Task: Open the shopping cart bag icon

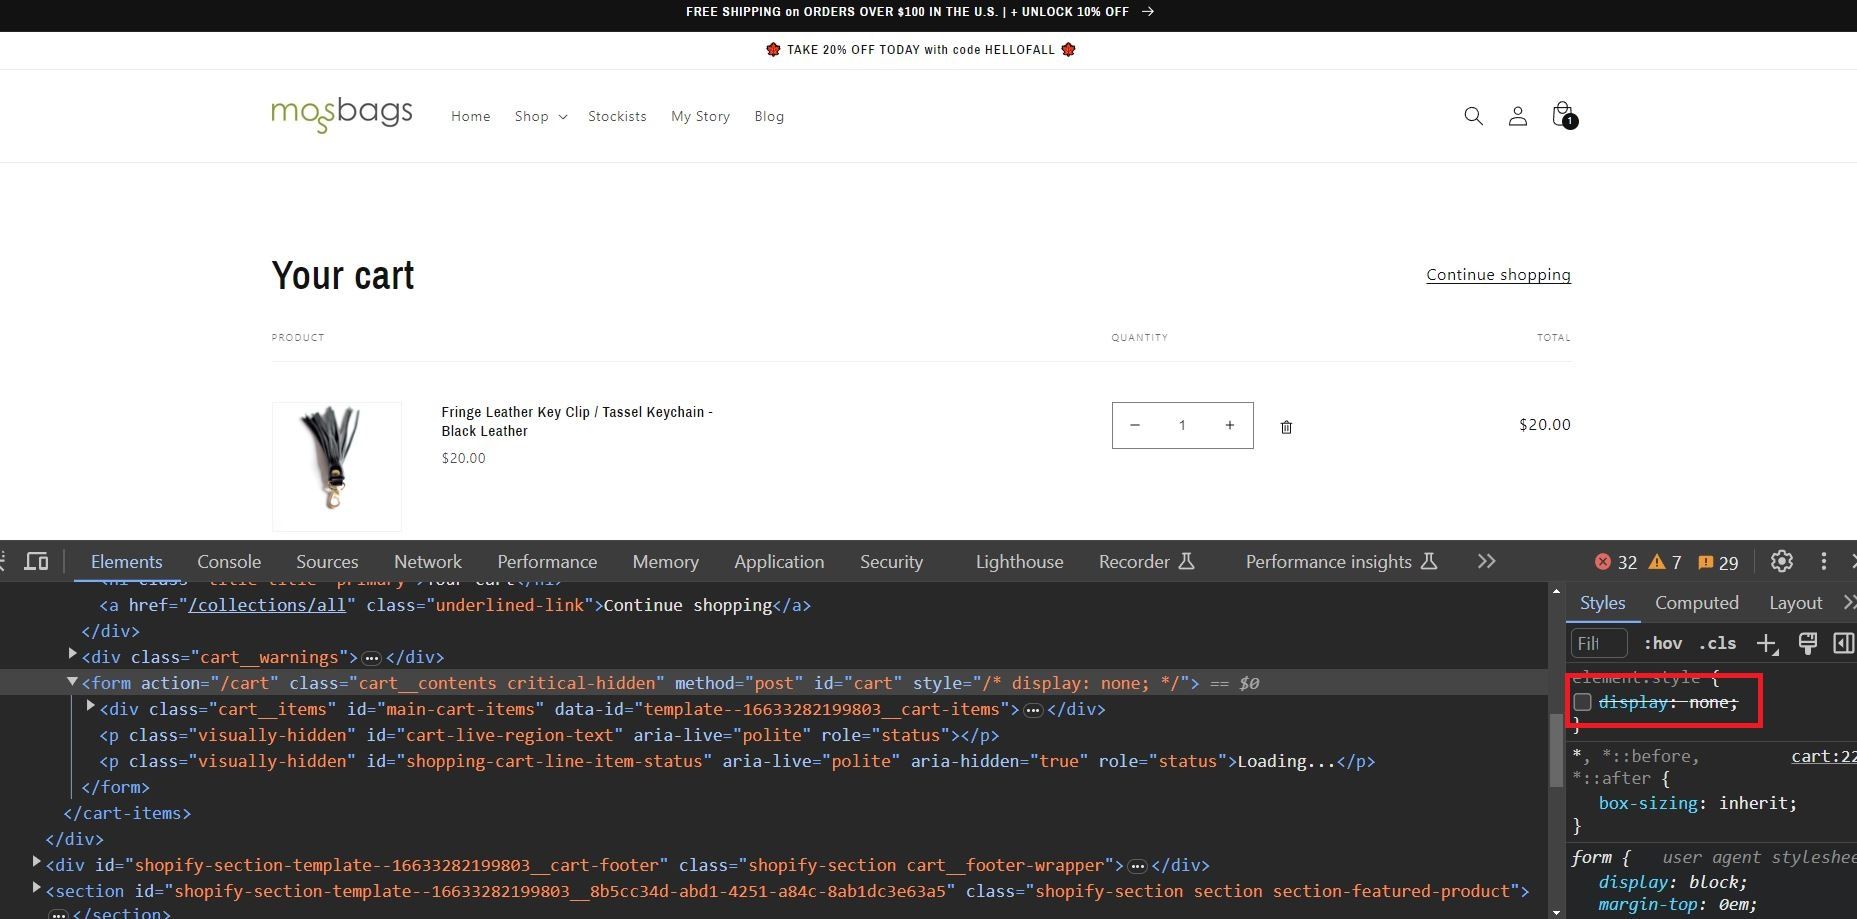Action: click(1562, 115)
